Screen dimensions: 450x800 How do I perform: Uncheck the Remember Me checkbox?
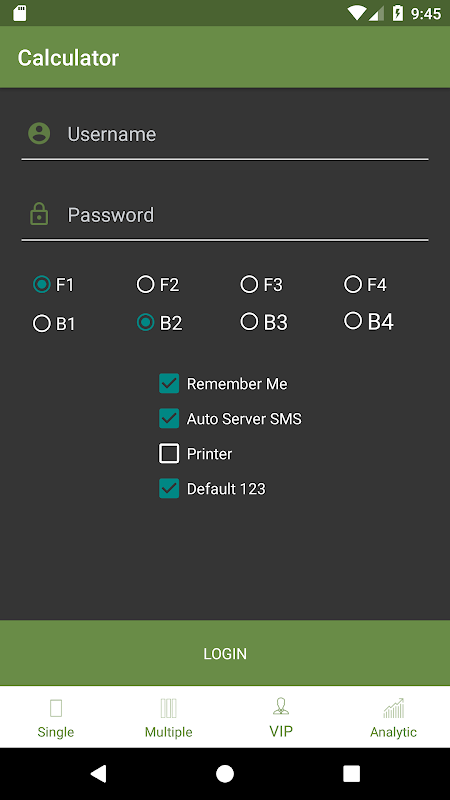[169, 383]
